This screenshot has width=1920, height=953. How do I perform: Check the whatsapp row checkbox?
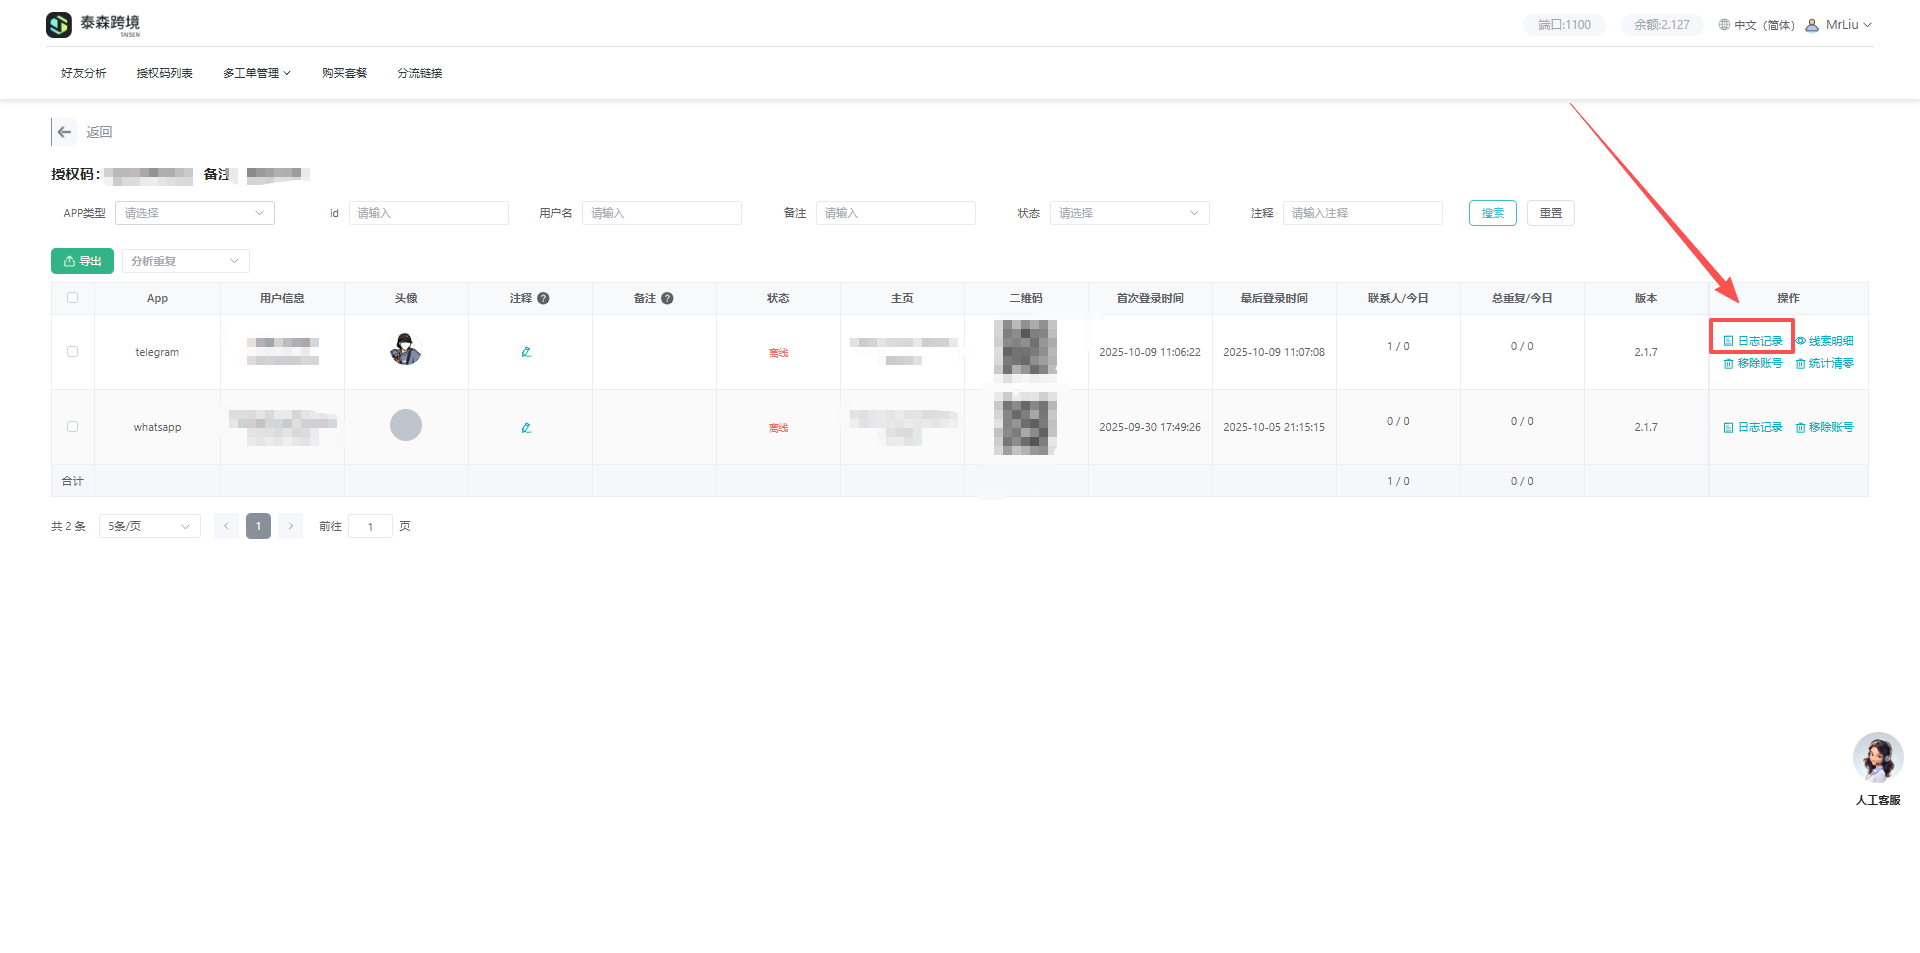pos(72,427)
